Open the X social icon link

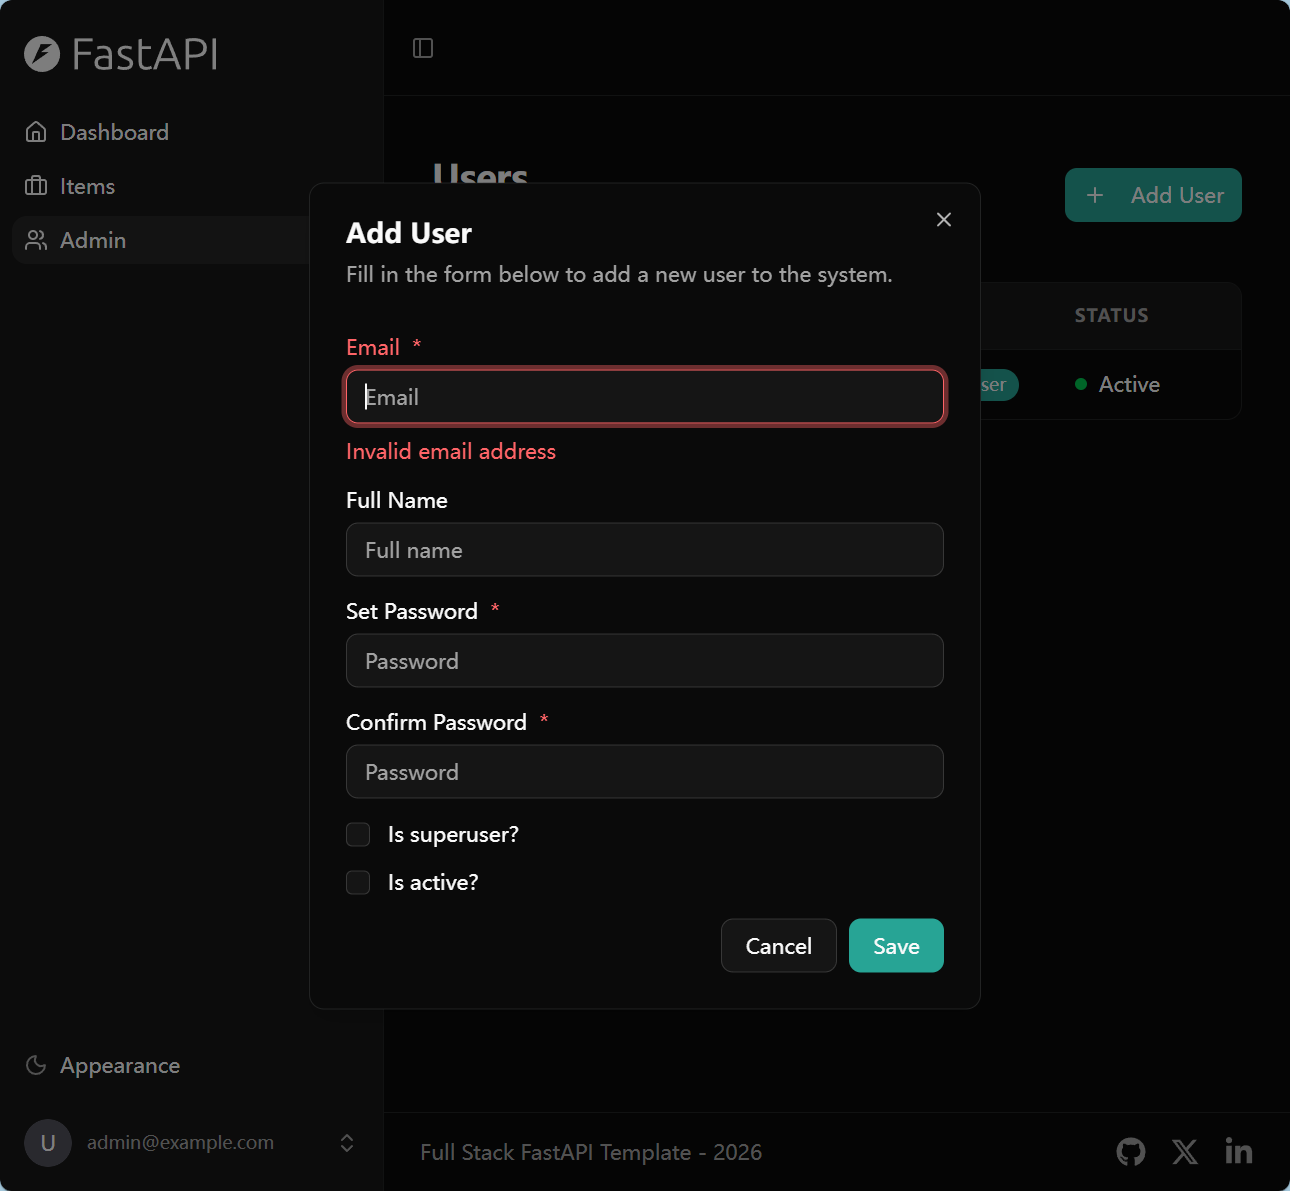coord(1185,1152)
